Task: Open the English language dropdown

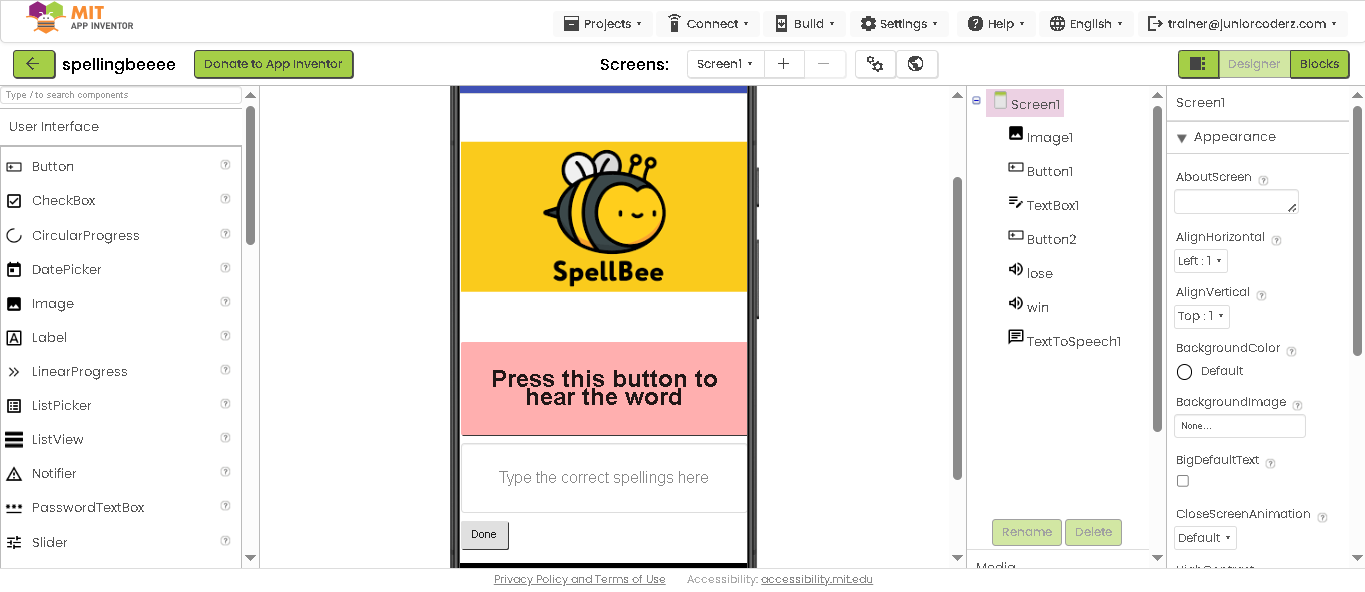Action: coord(1086,24)
